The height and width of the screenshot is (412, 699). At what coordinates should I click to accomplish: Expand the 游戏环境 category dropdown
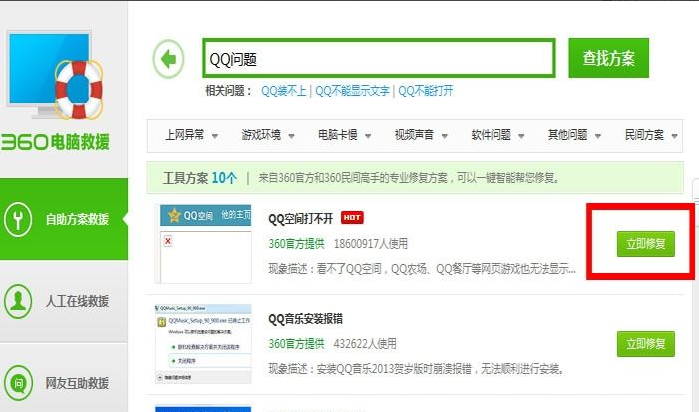(267, 135)
